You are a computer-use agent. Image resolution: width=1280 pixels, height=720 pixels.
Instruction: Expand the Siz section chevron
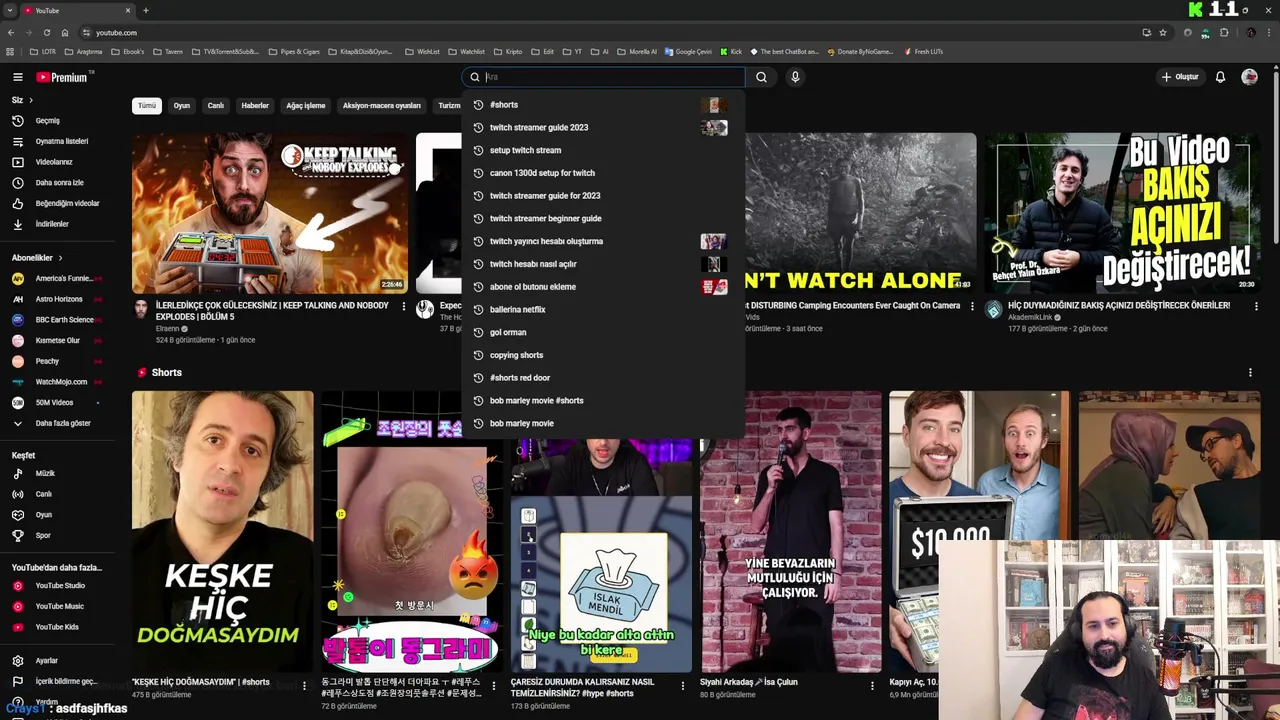tap(31, 100)
